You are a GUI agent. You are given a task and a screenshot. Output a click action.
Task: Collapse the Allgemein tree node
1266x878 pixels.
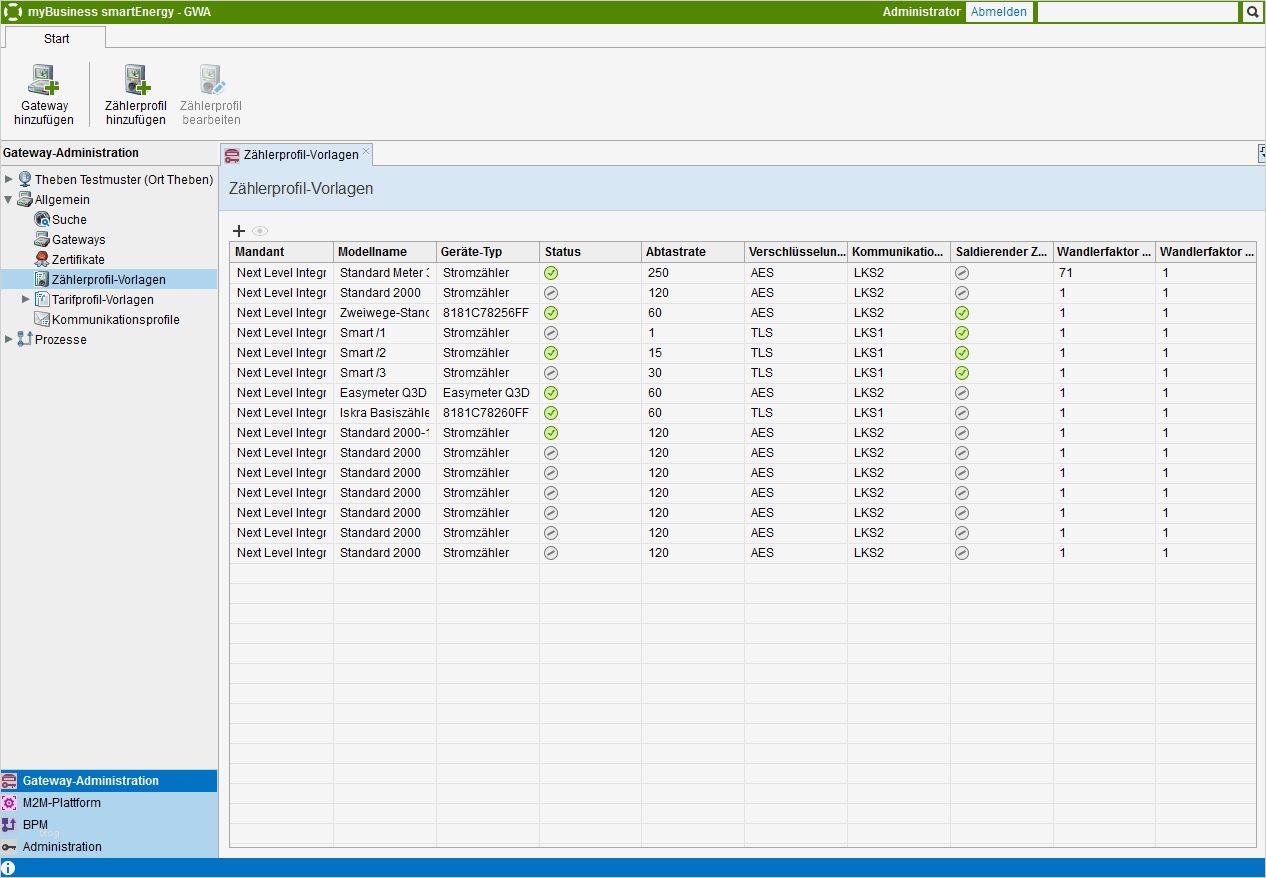coord(9,200)
